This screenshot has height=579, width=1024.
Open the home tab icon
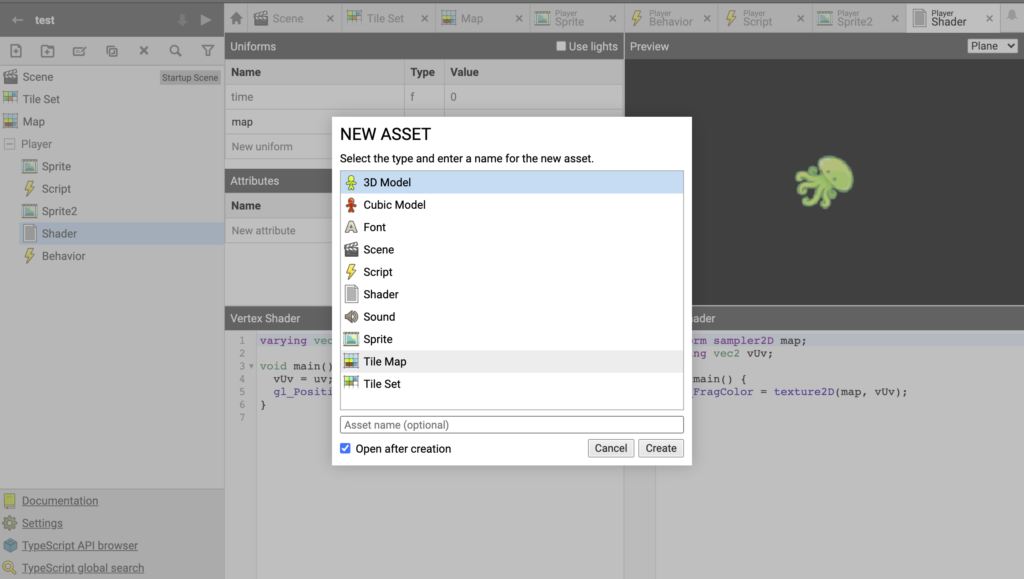click(236, 19)
